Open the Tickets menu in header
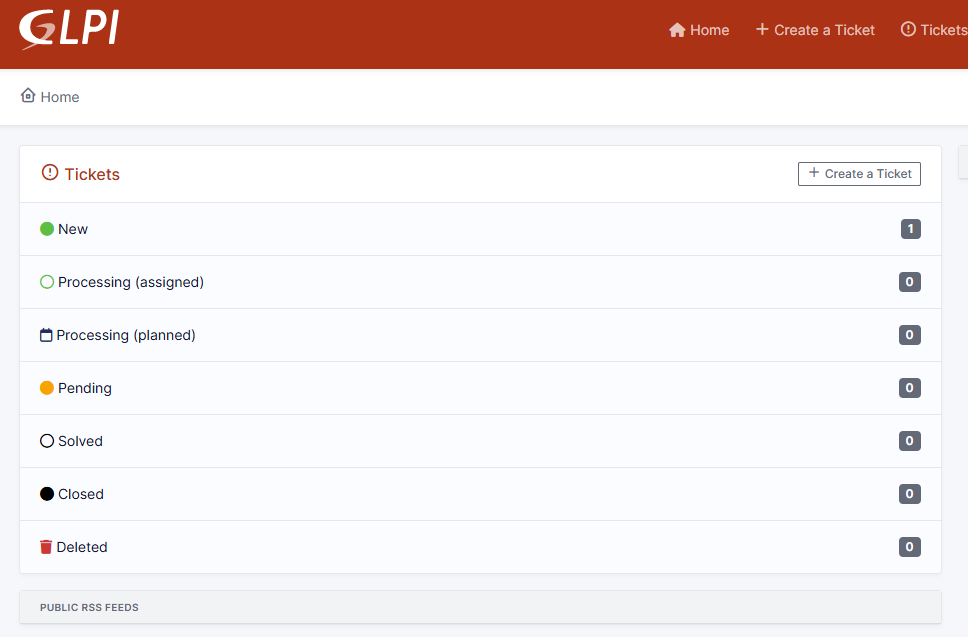 [934, 30]
